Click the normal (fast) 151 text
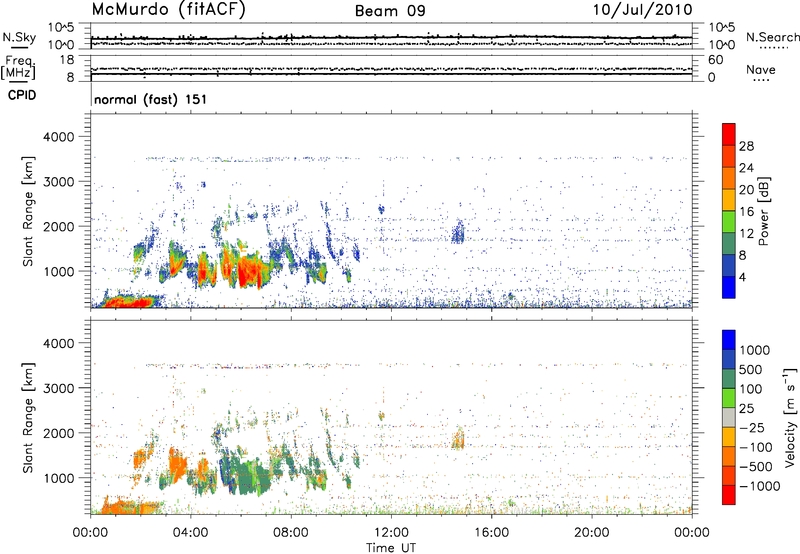800x554 pixels. 151,99
